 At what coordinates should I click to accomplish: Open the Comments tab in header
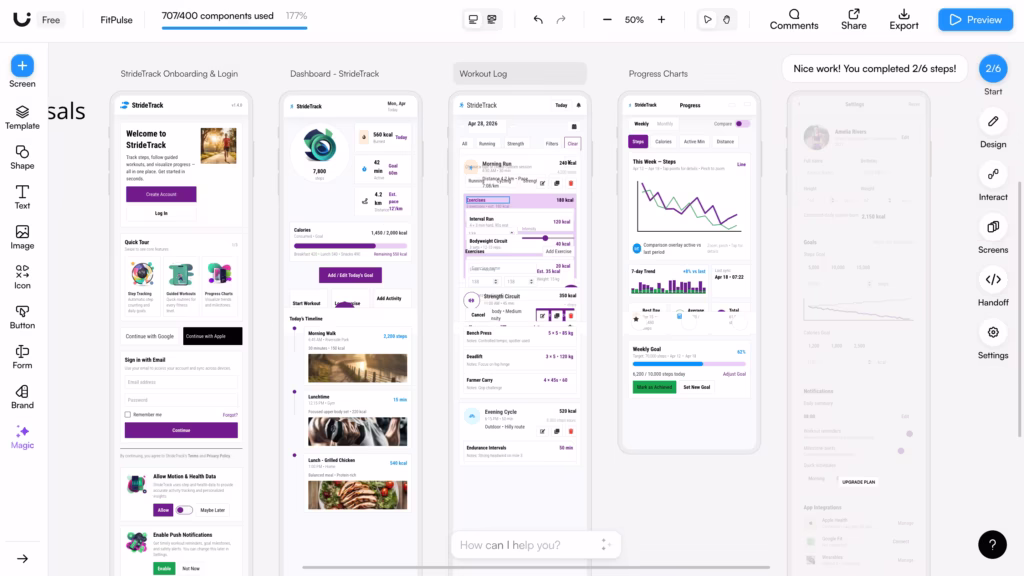tap(793, 20)
